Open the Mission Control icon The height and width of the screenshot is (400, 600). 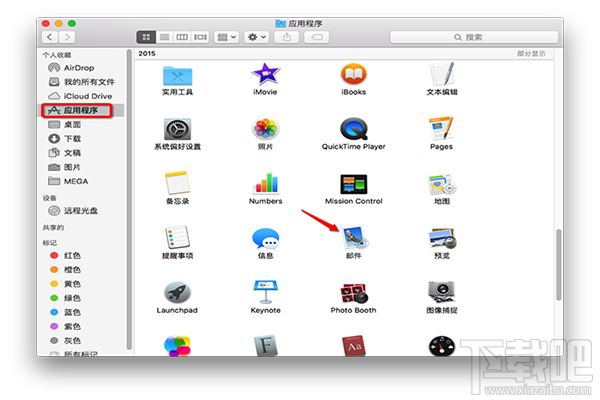click(x=354, y=184)
